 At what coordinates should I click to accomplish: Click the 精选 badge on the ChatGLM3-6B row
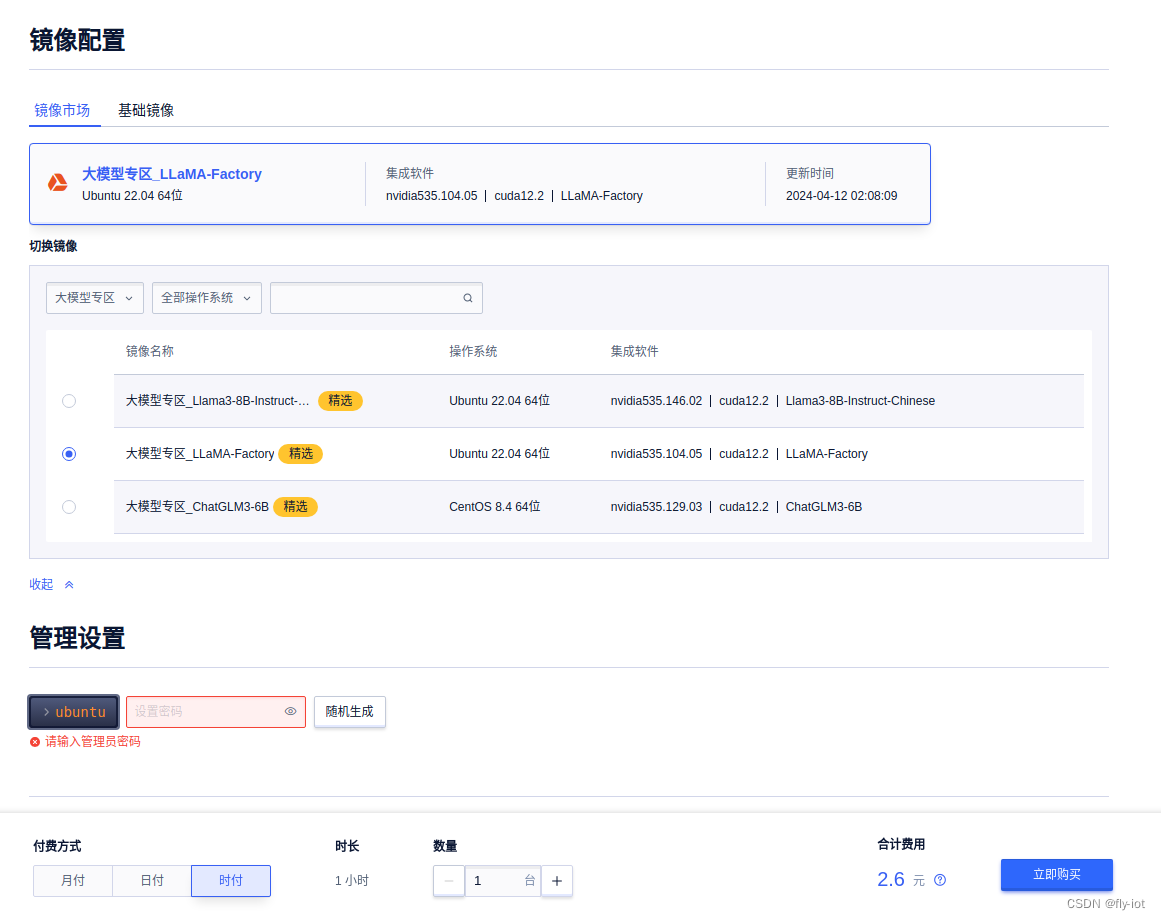tap(295, 506)
